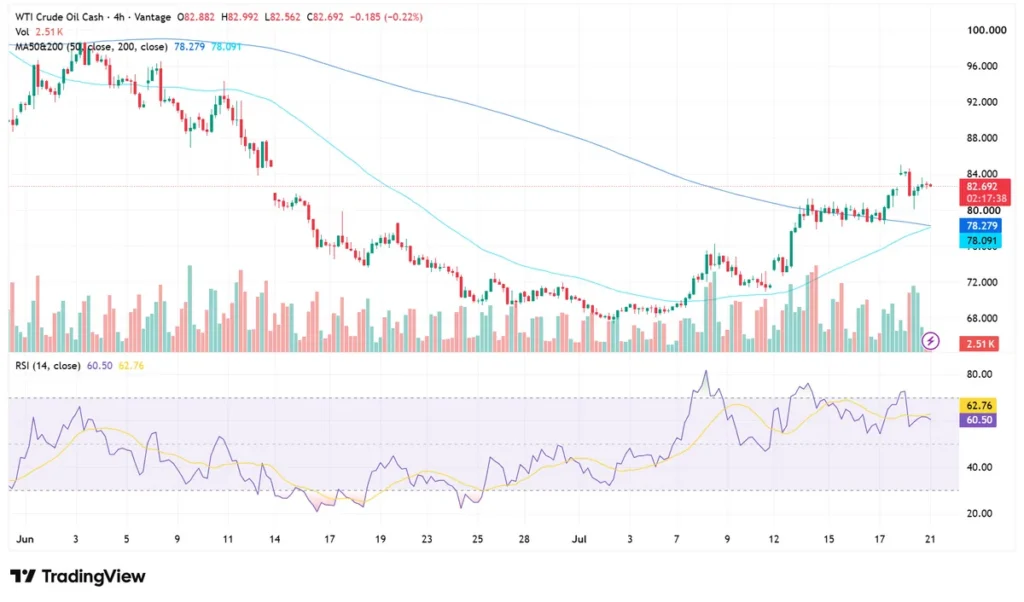Click the 100.000 price axis label

click(x=986, y=30)
